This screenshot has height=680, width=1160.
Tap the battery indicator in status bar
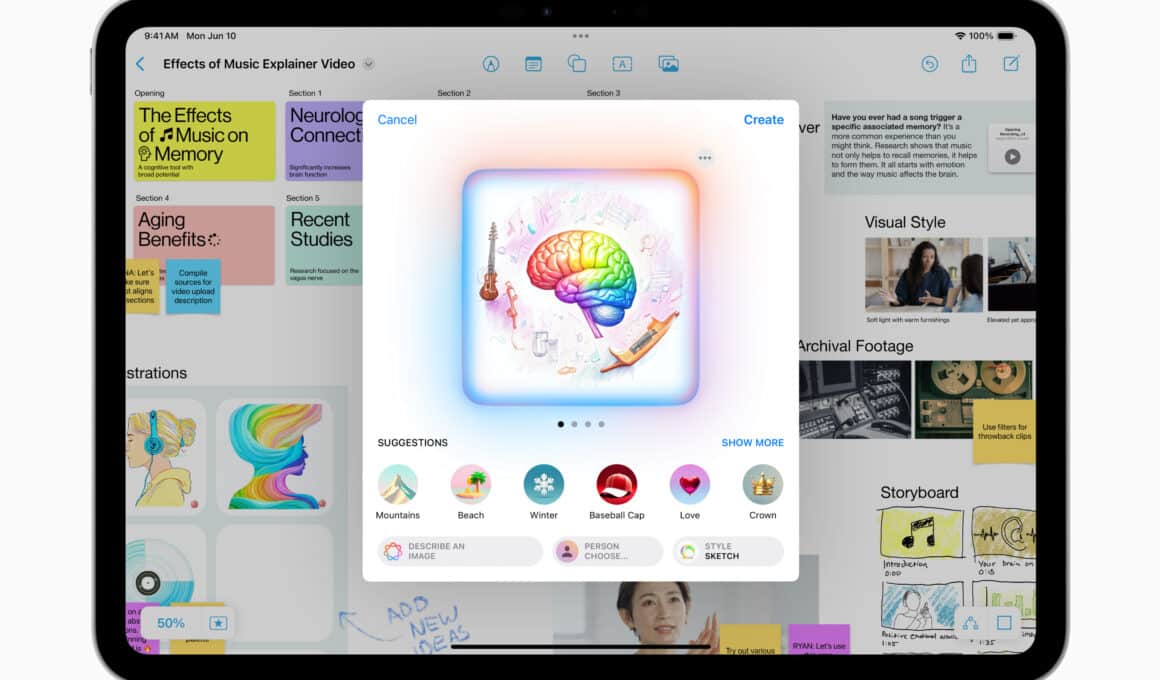tap(1006, 36)
